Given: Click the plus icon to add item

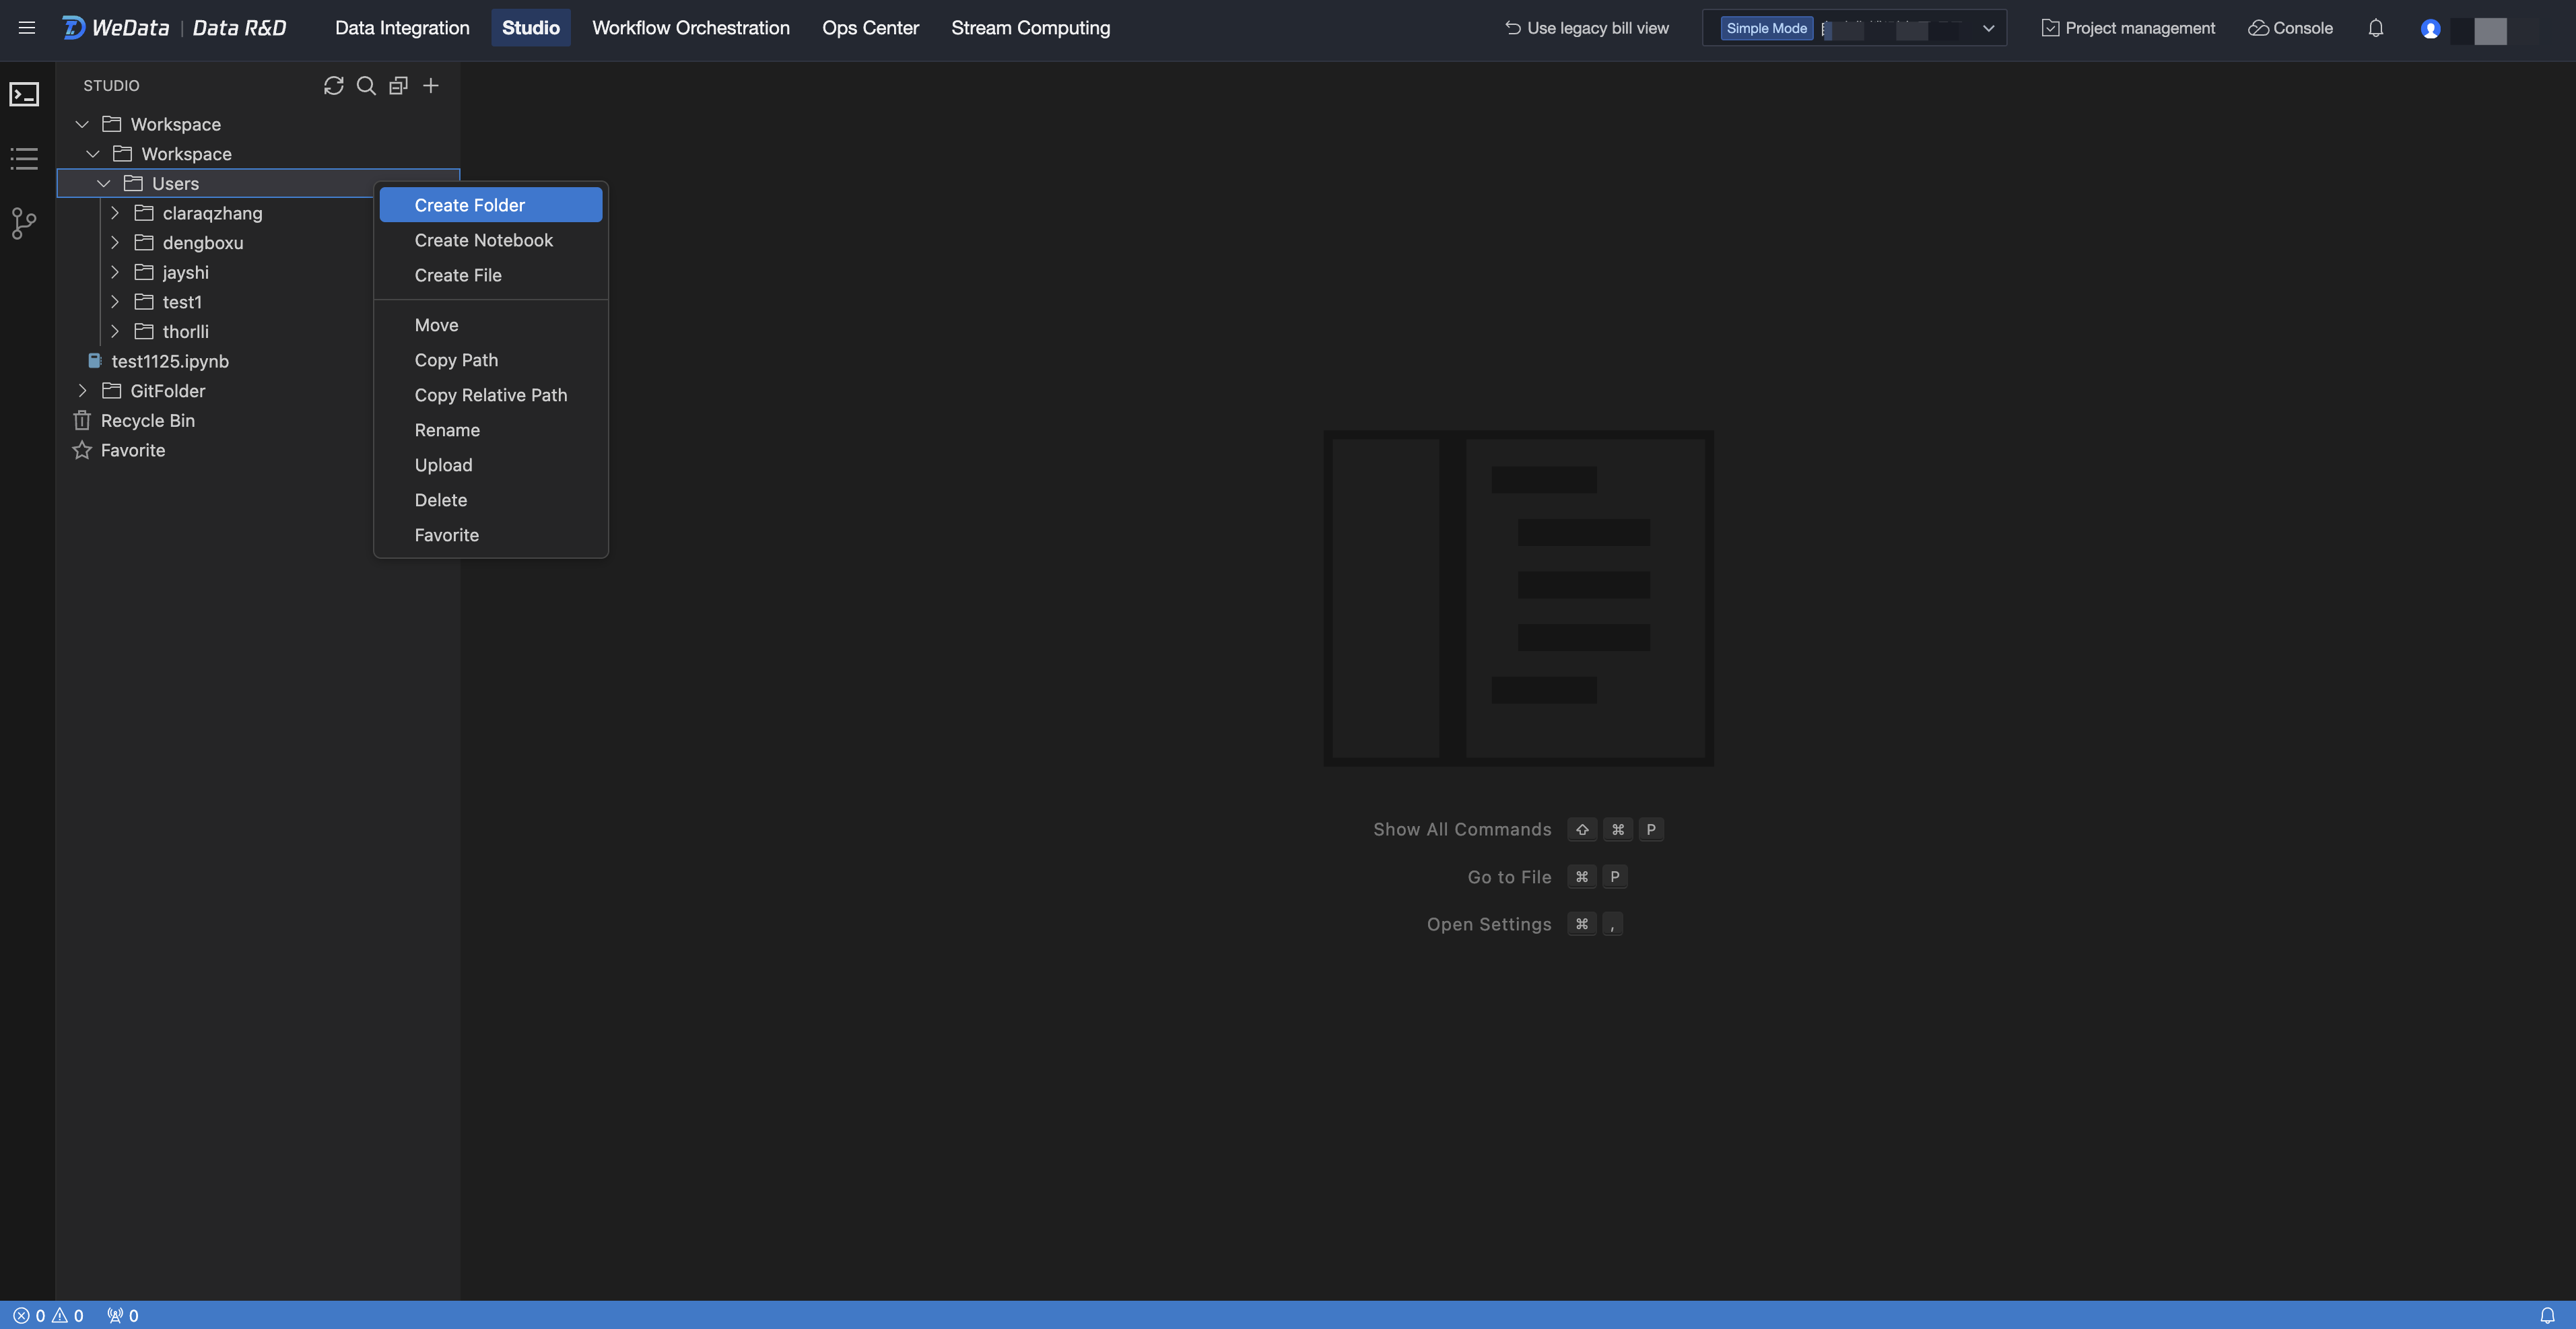Looking at the screenshot, I should 431,86.
